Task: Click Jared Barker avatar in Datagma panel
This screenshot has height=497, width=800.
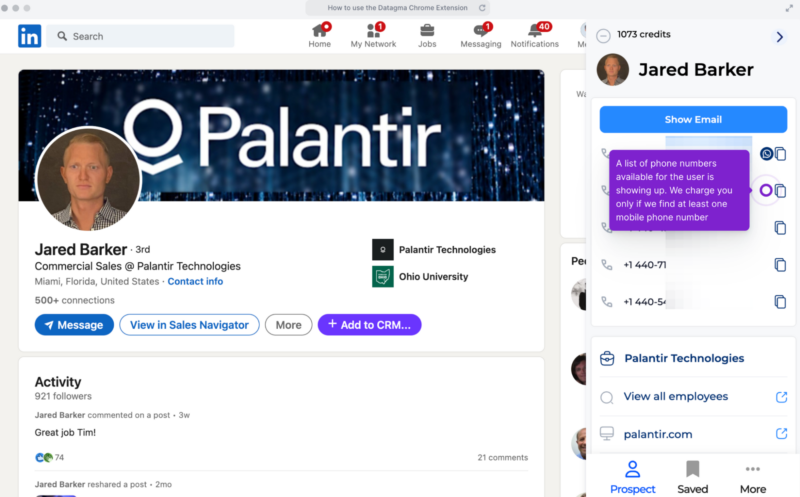Action: (612, 69)
